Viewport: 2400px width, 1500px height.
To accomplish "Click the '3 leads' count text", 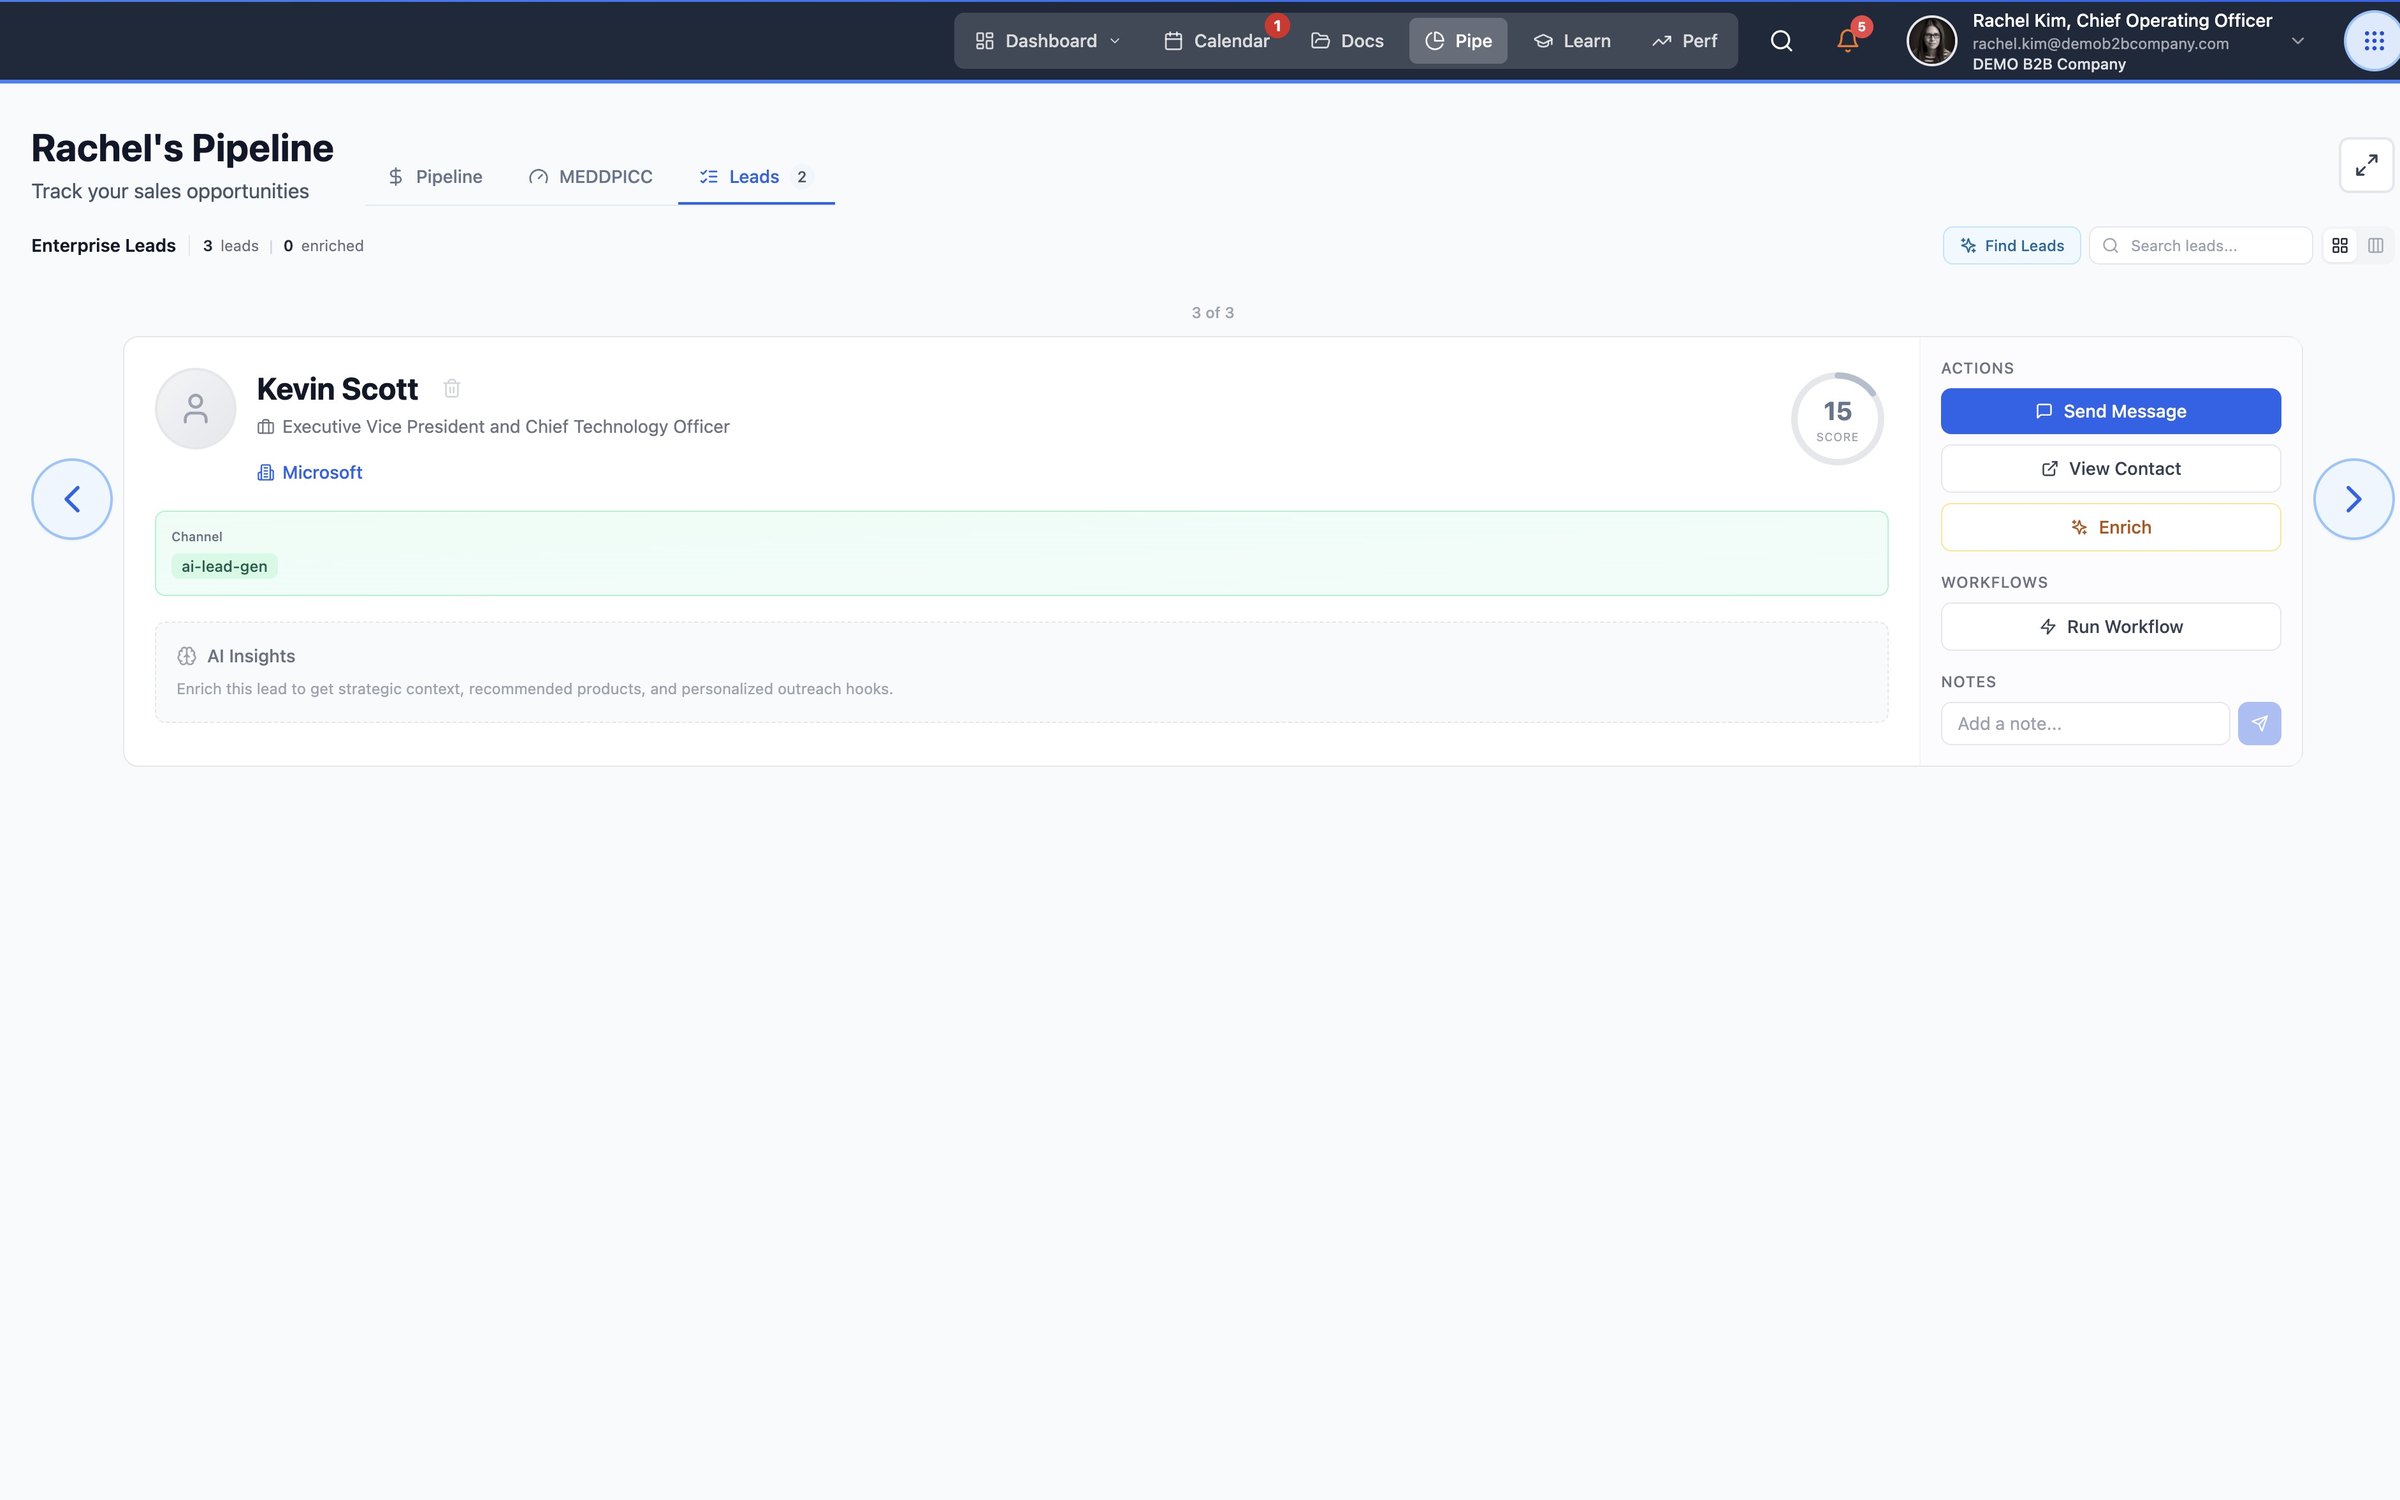I will point(230,246).
